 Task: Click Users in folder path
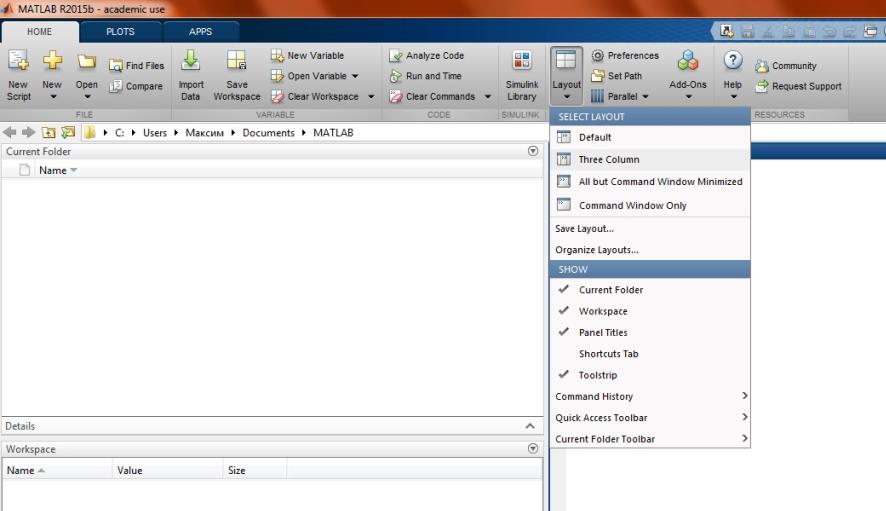tap(155, 132)
